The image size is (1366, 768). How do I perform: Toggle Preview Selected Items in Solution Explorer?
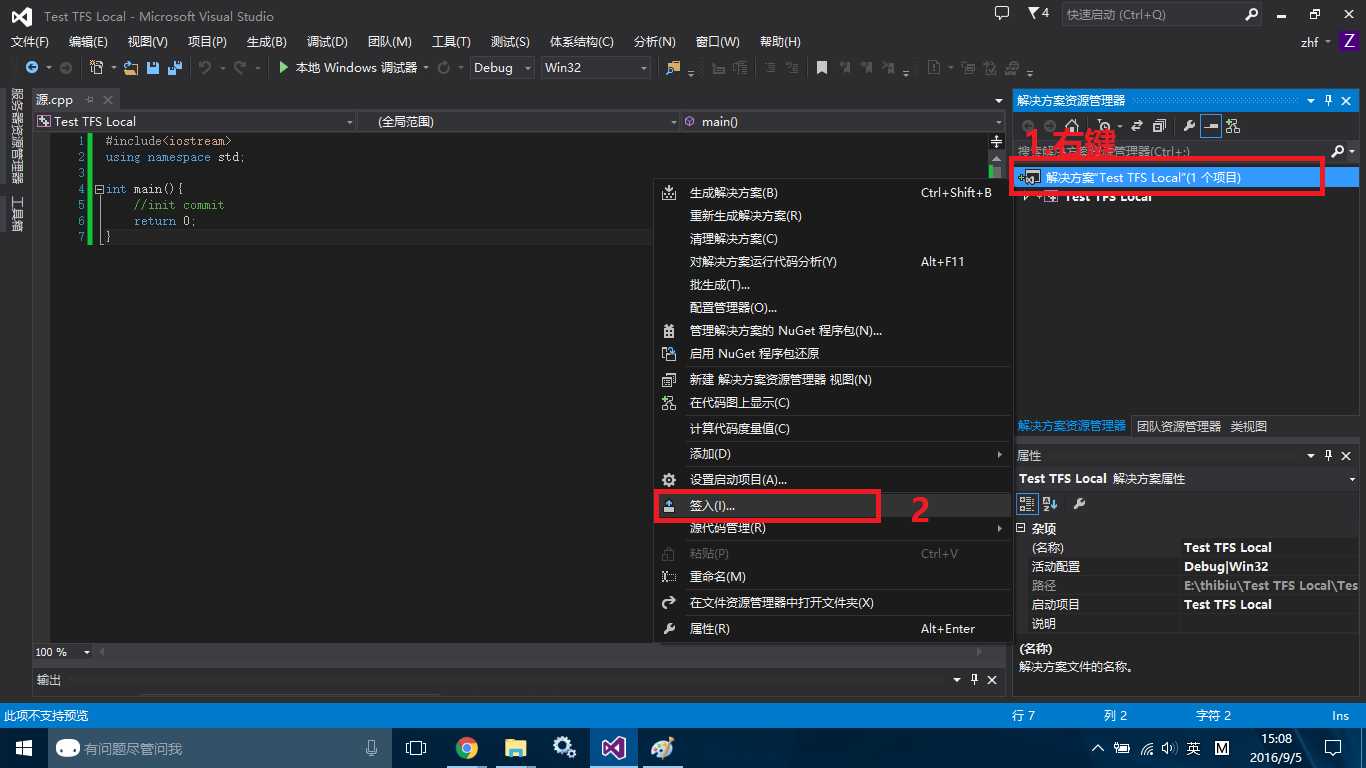pos(1211,126)
